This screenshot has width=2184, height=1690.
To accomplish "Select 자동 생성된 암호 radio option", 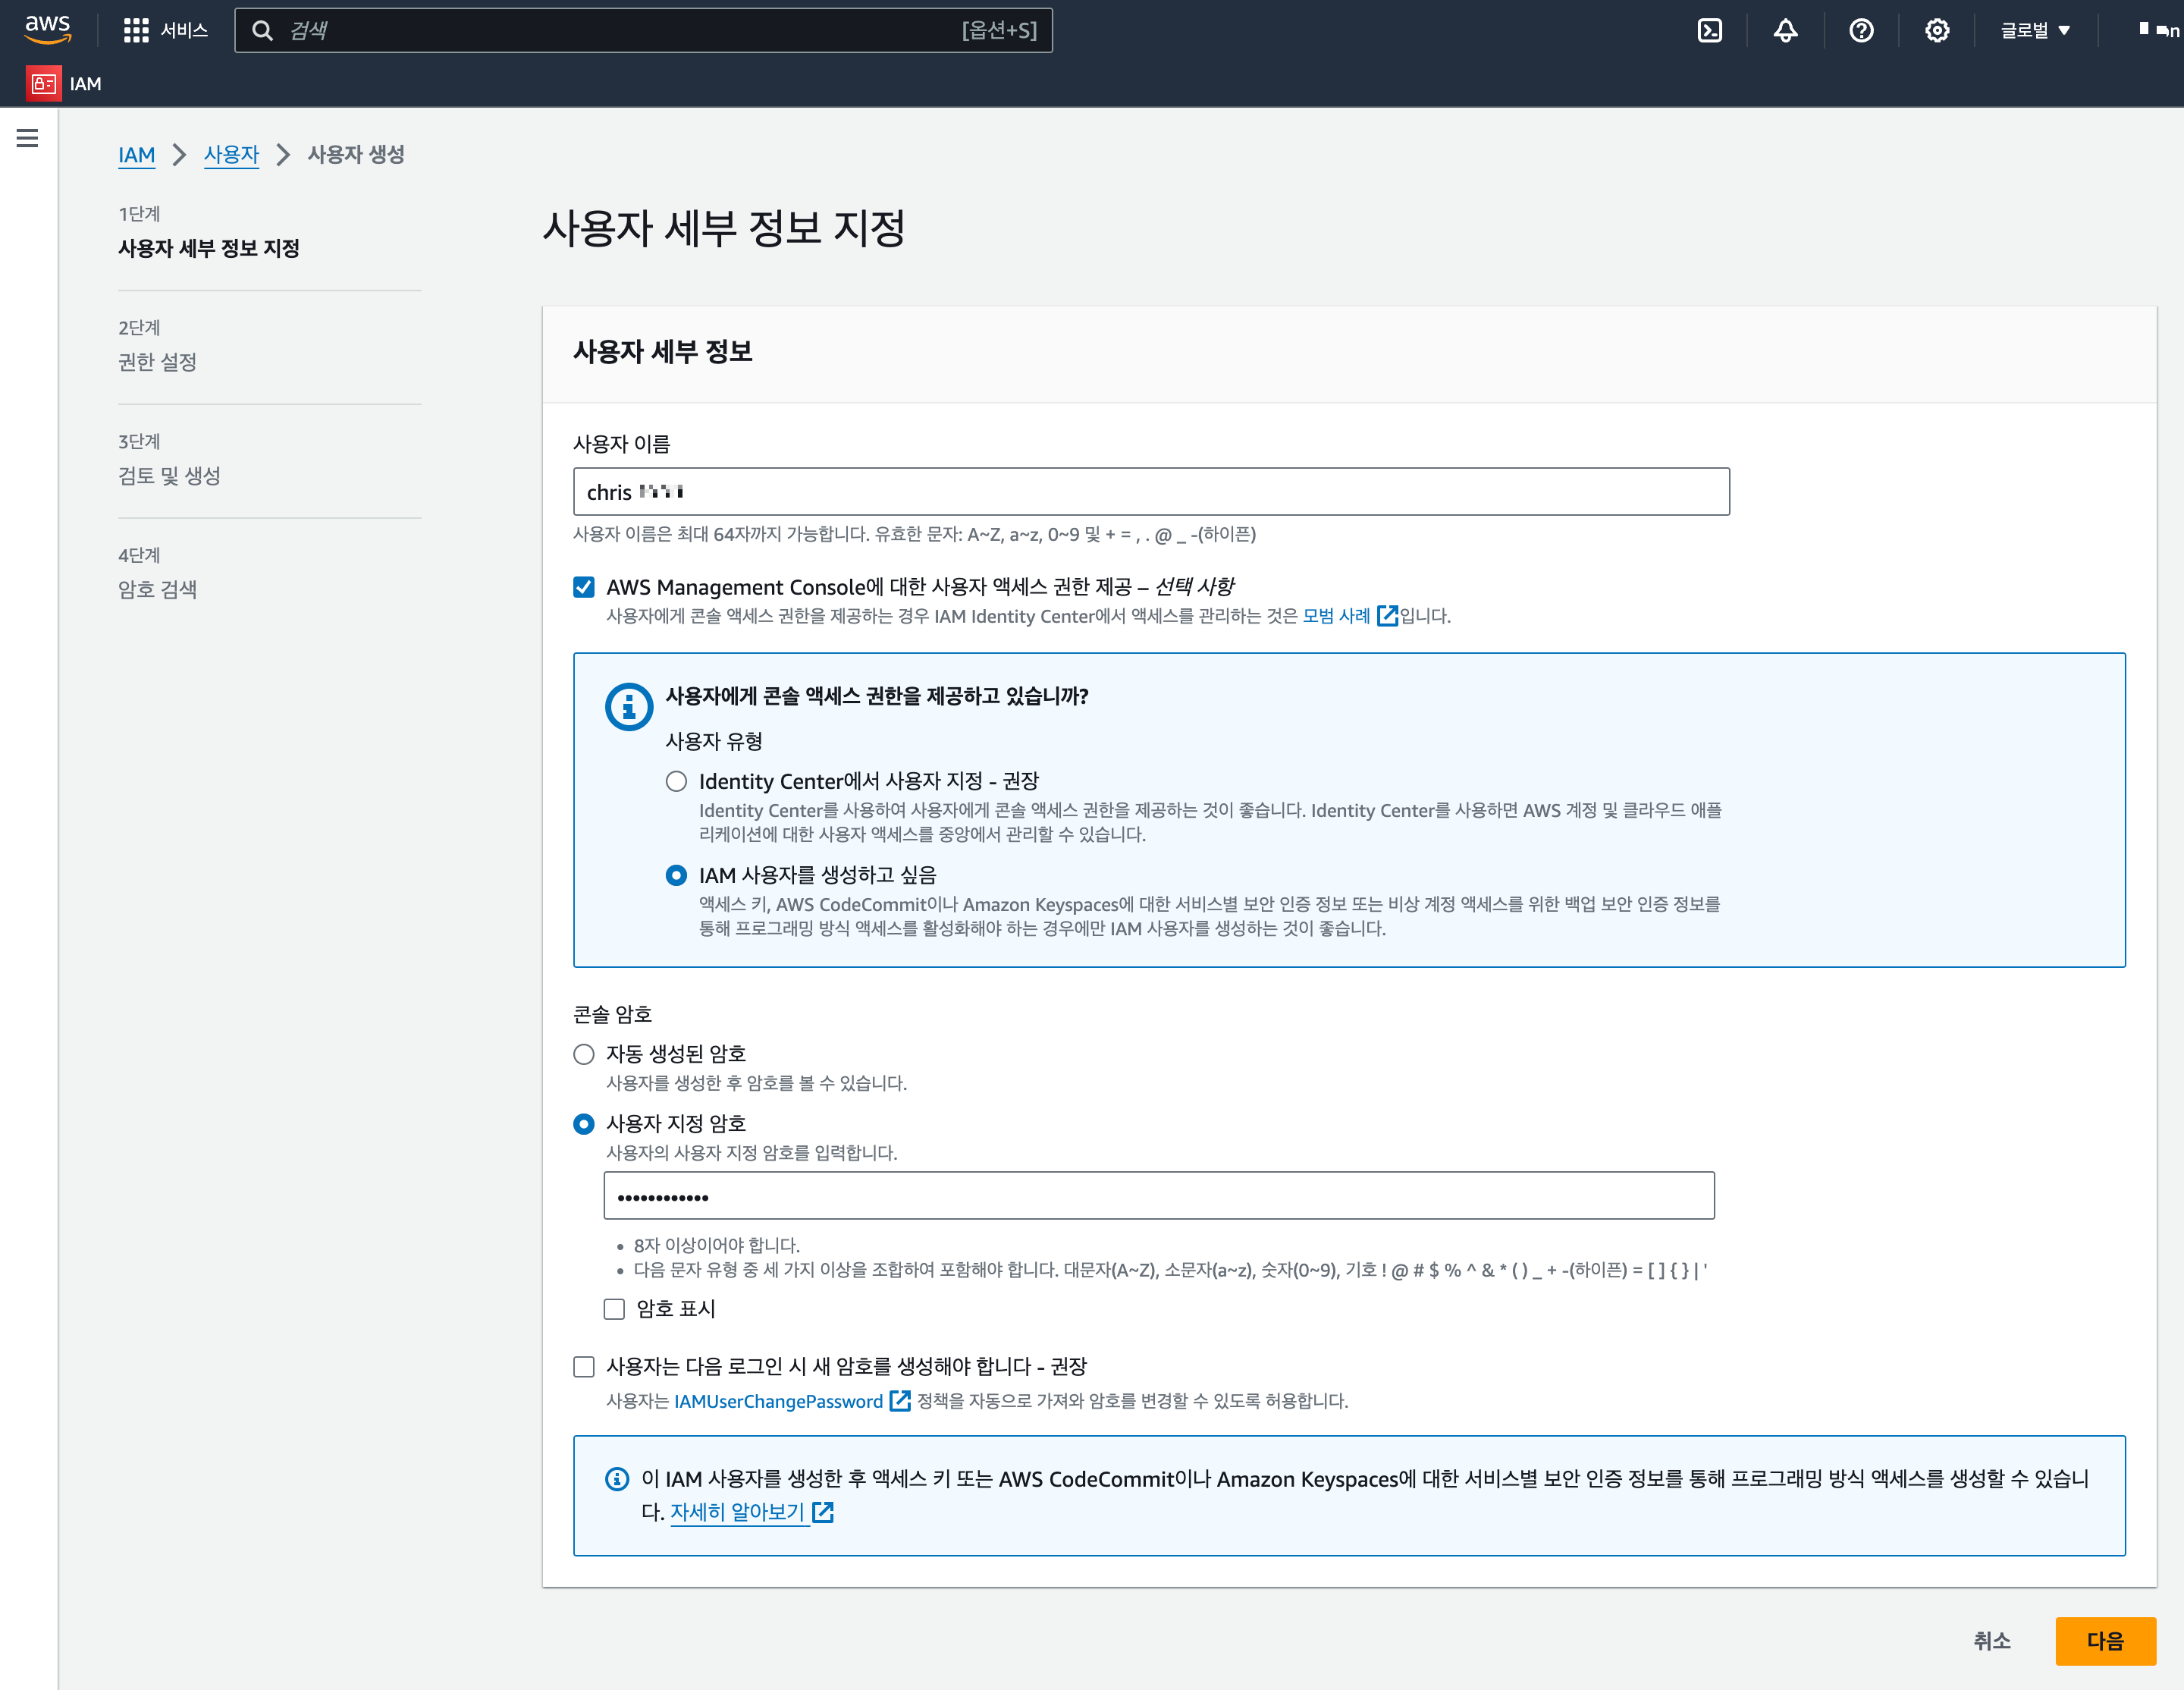I will click(x=584, y=1054).
